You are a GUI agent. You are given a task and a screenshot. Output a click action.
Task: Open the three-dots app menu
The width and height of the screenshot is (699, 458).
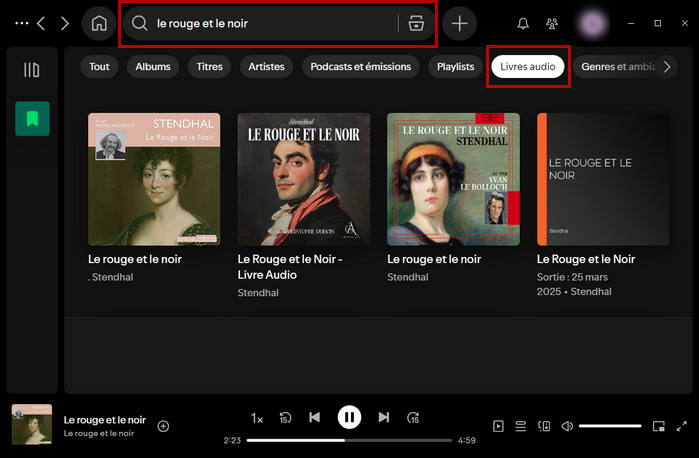[22, 23]
